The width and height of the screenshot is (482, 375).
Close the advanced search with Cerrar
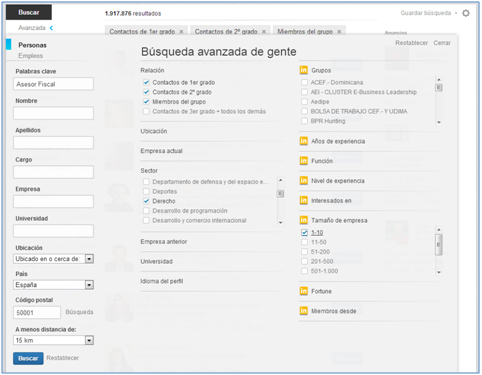point(442,43)
